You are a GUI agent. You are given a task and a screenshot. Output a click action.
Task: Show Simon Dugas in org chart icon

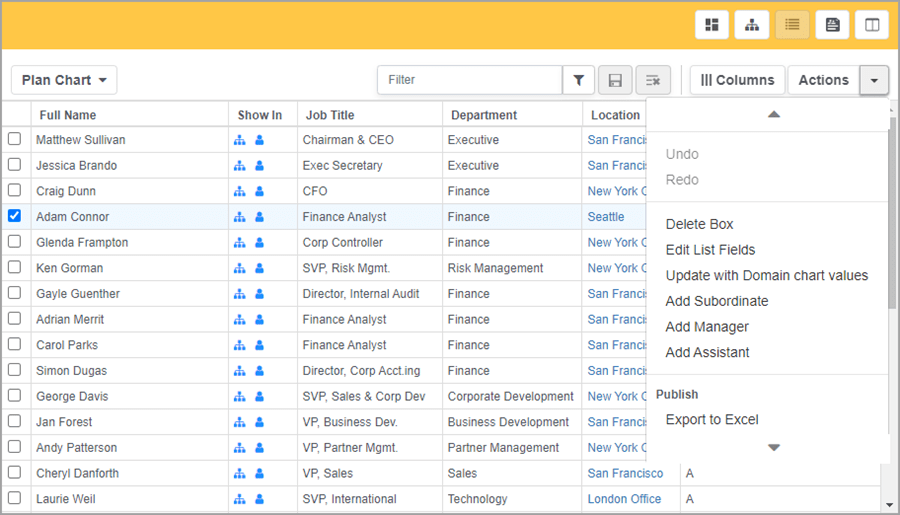tap(240, 371)
